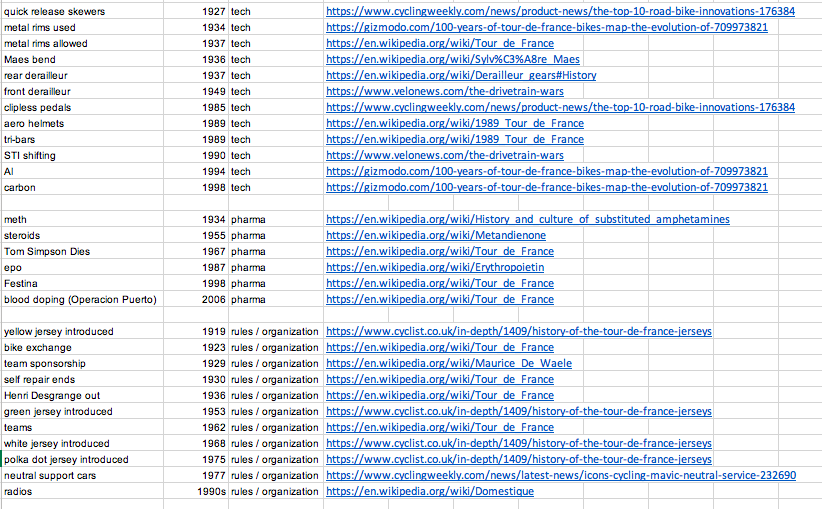Click the epo cell
This screenshot has width=822, height=509.
pyautogui.click(x=82, y=267)
